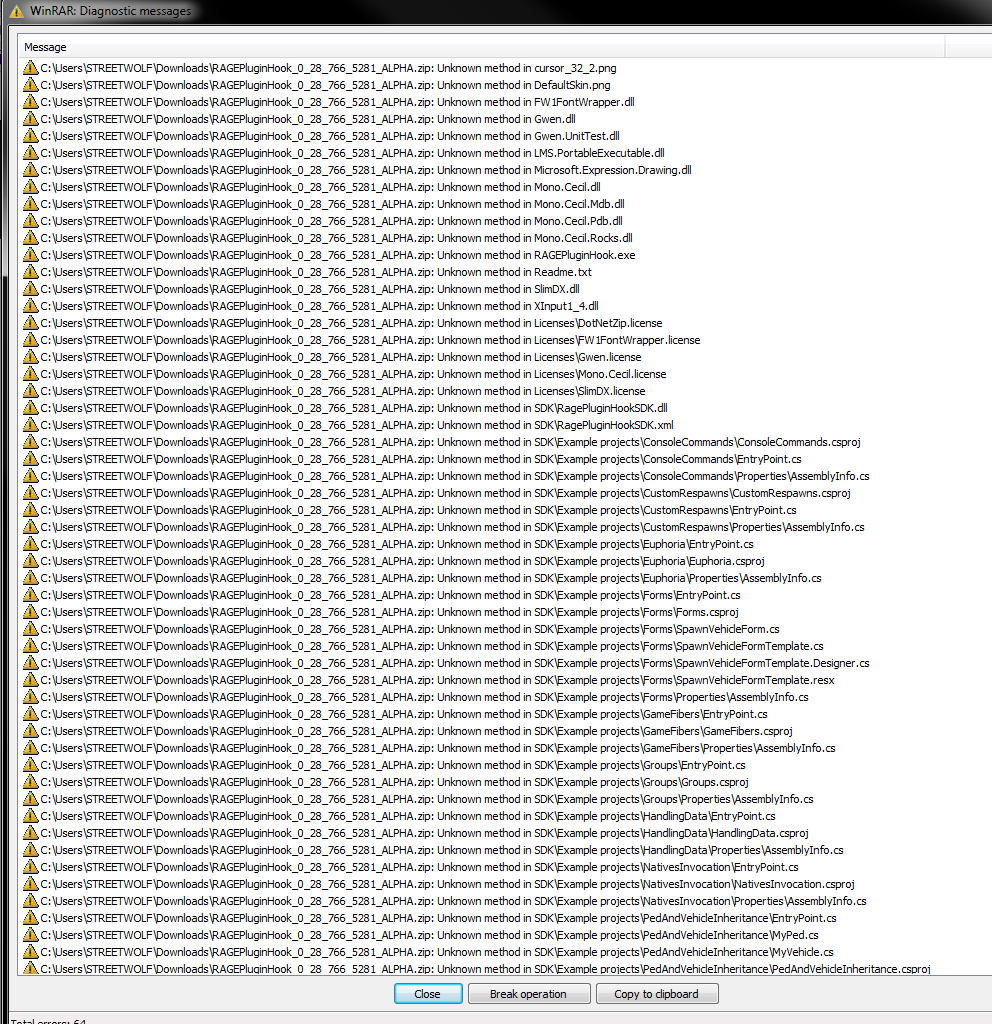Screen dimensions: 992x1024
Task: Click warning icon for Readme.txt row
Action: click(x=30, y=272)
